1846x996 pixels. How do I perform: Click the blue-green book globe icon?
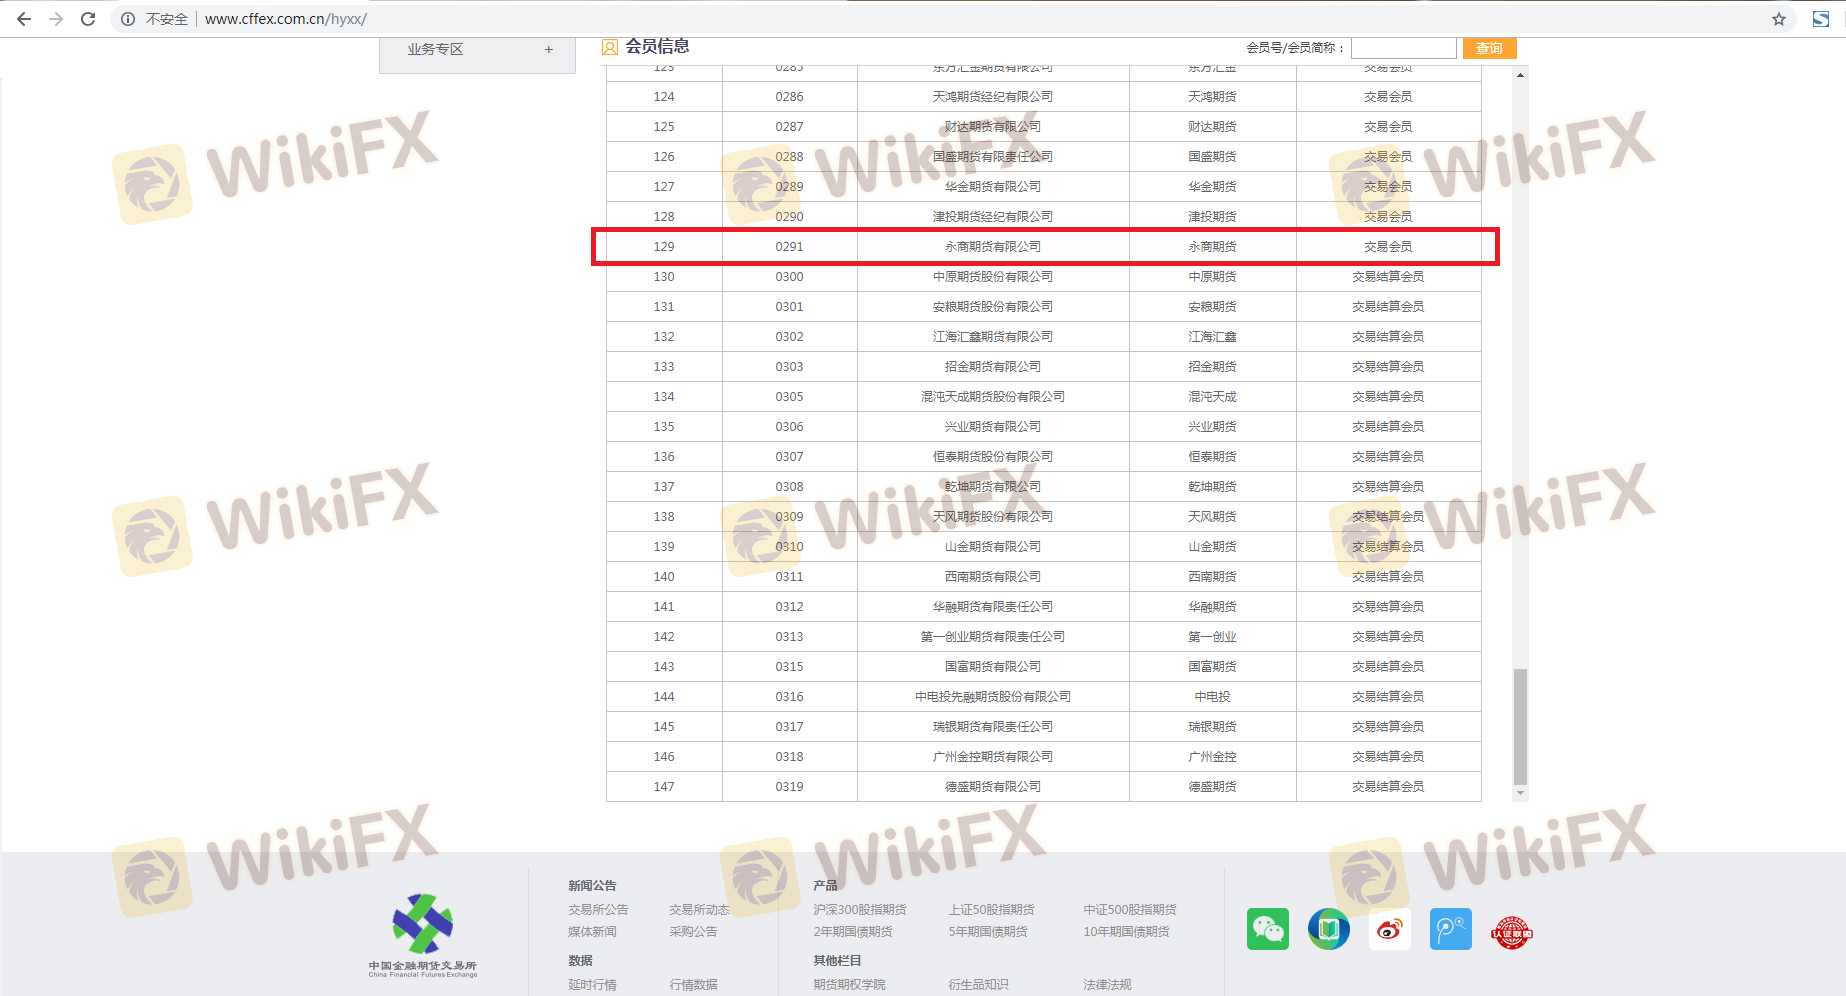coord(1328,929)
